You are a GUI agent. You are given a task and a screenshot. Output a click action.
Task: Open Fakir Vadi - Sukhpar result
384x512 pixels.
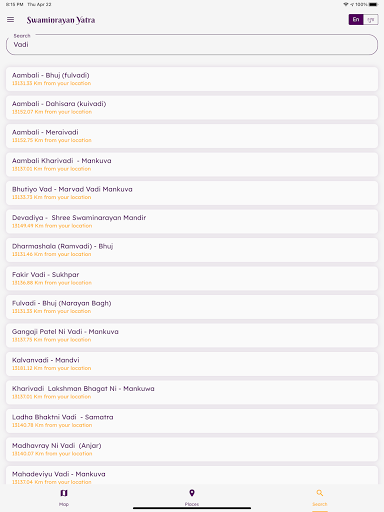pyautogui.click(x=192, y=278)
